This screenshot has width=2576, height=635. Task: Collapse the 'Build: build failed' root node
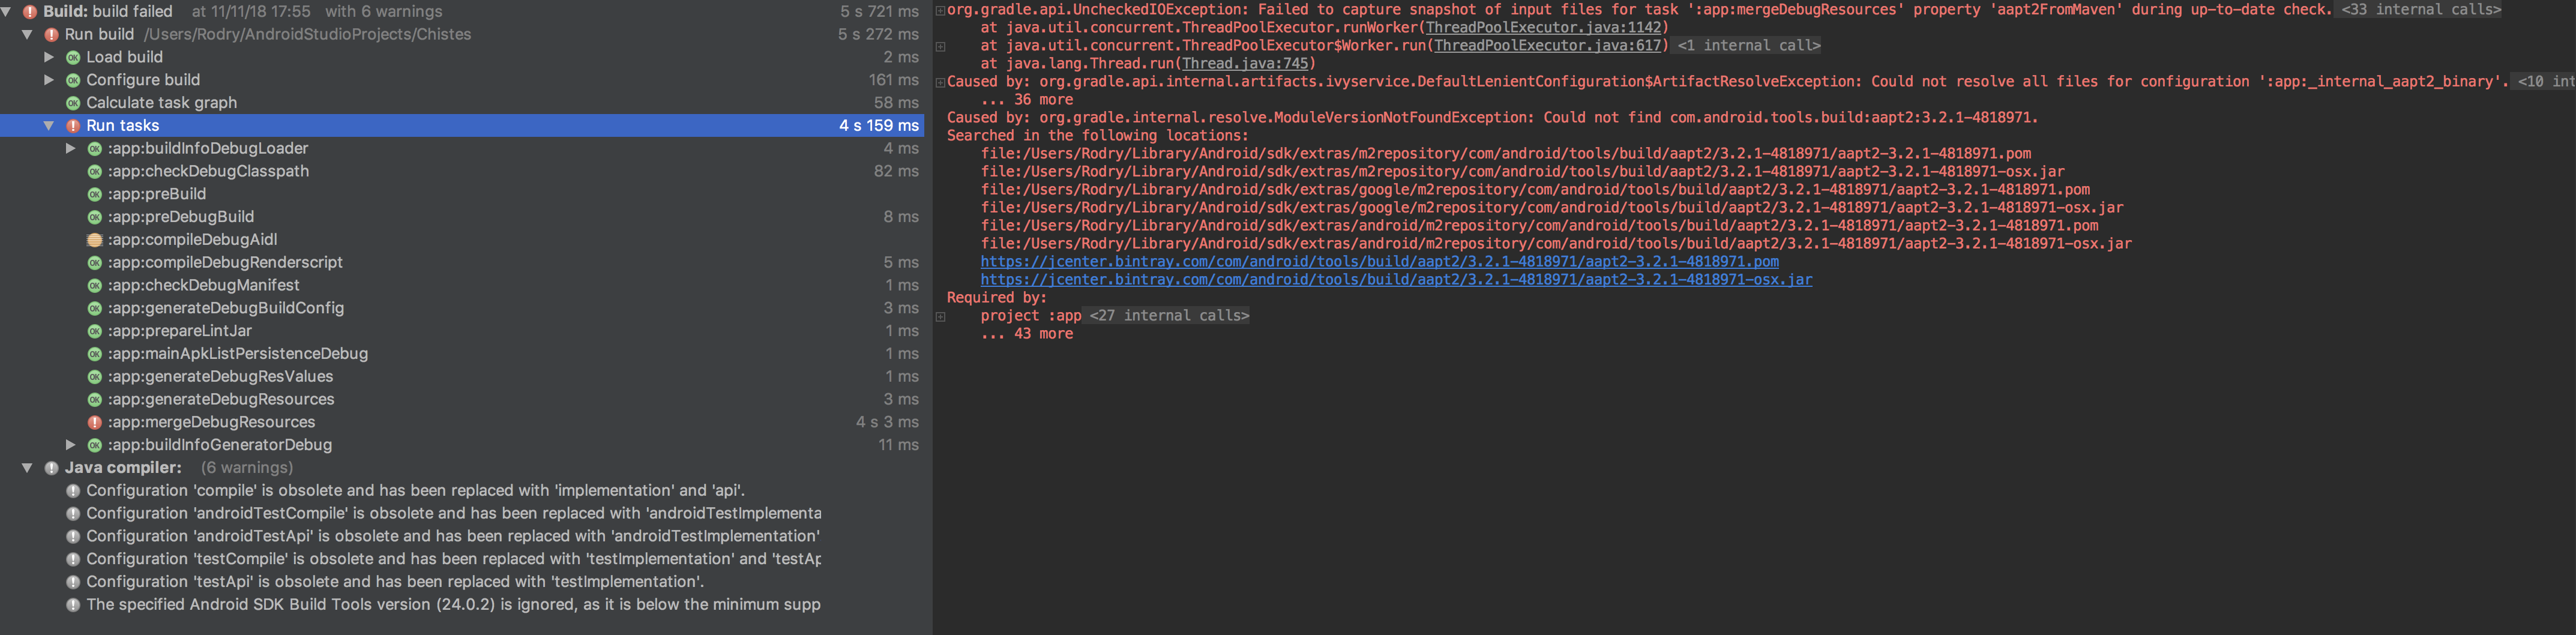click(7, 11)
